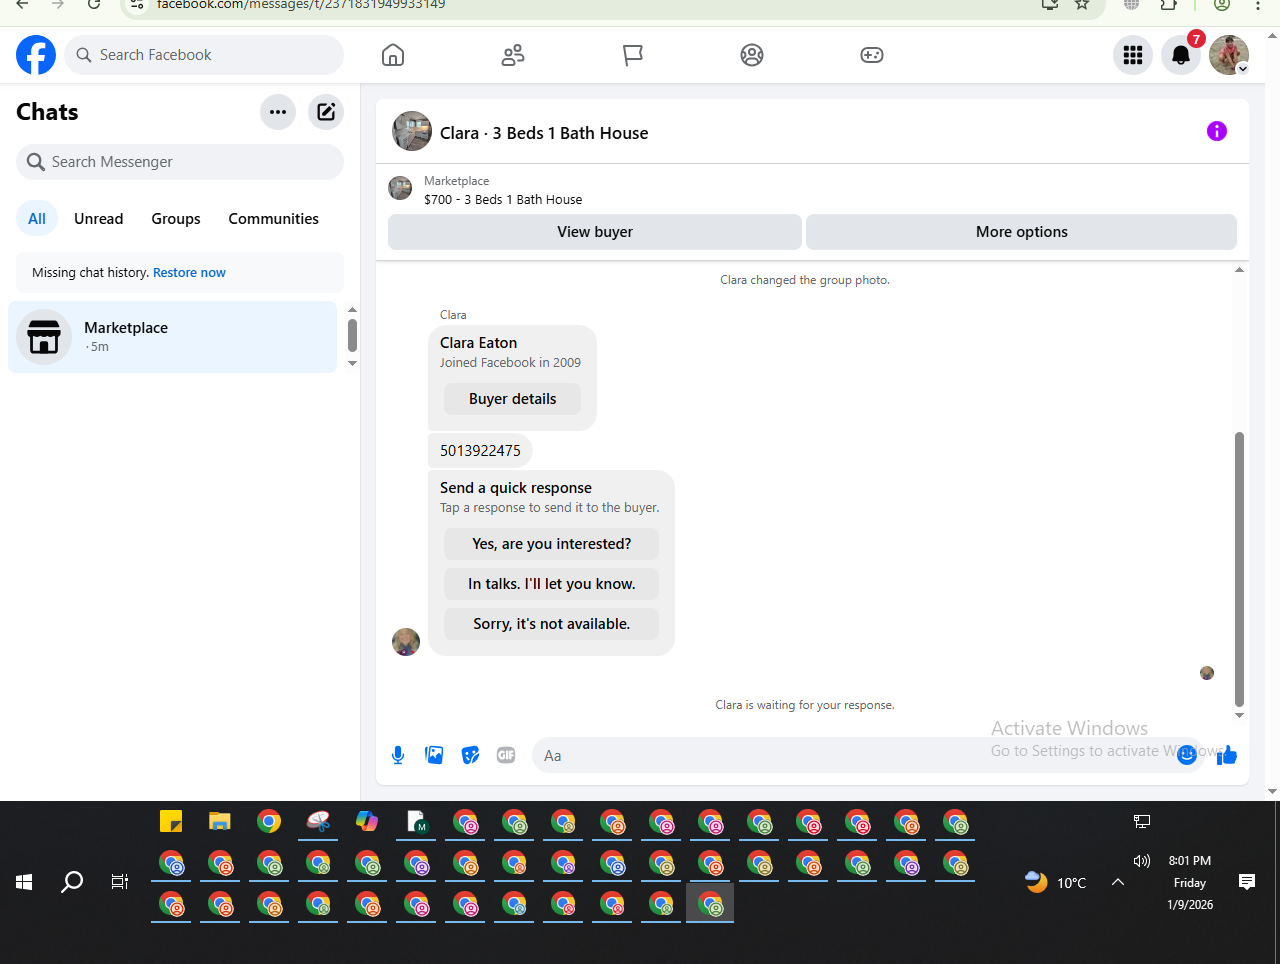Click the Clara Eaton name text
This screenshot has height=964, width=1280.
click(478, 343)
